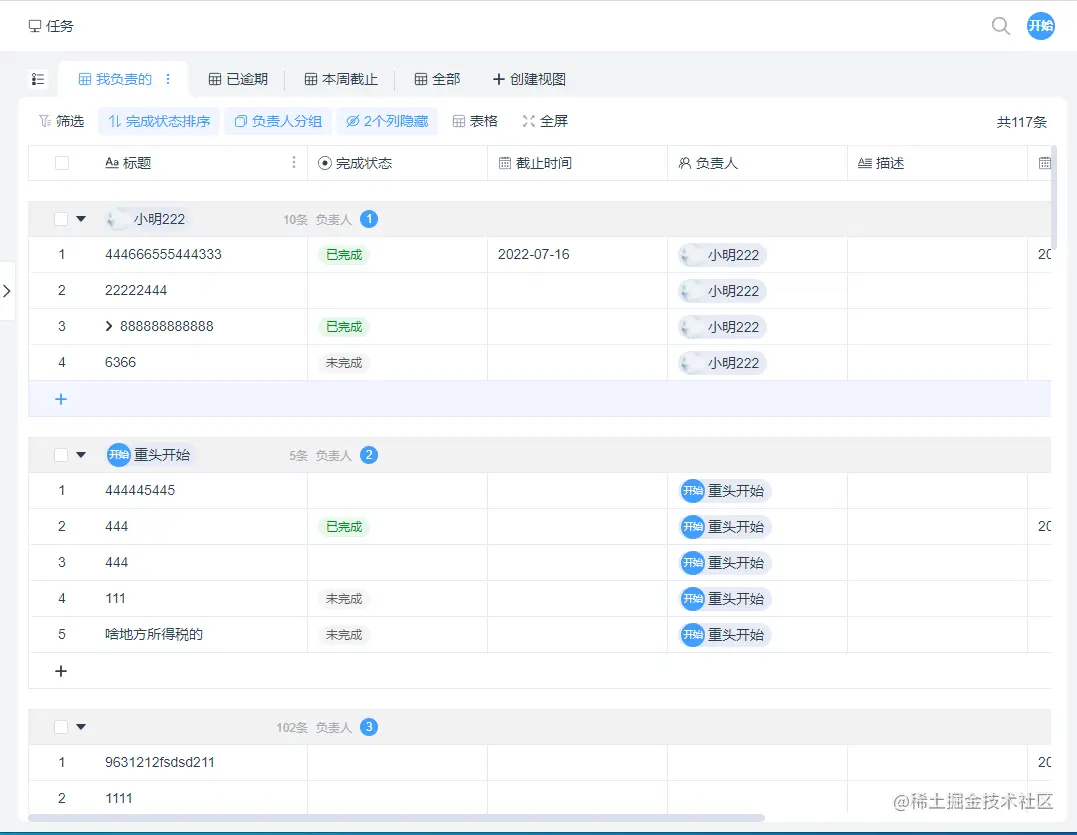Viewport: 1077px width, 835px height.
Task: Create a new view with 创建视图
Action: tap(528, 78)
